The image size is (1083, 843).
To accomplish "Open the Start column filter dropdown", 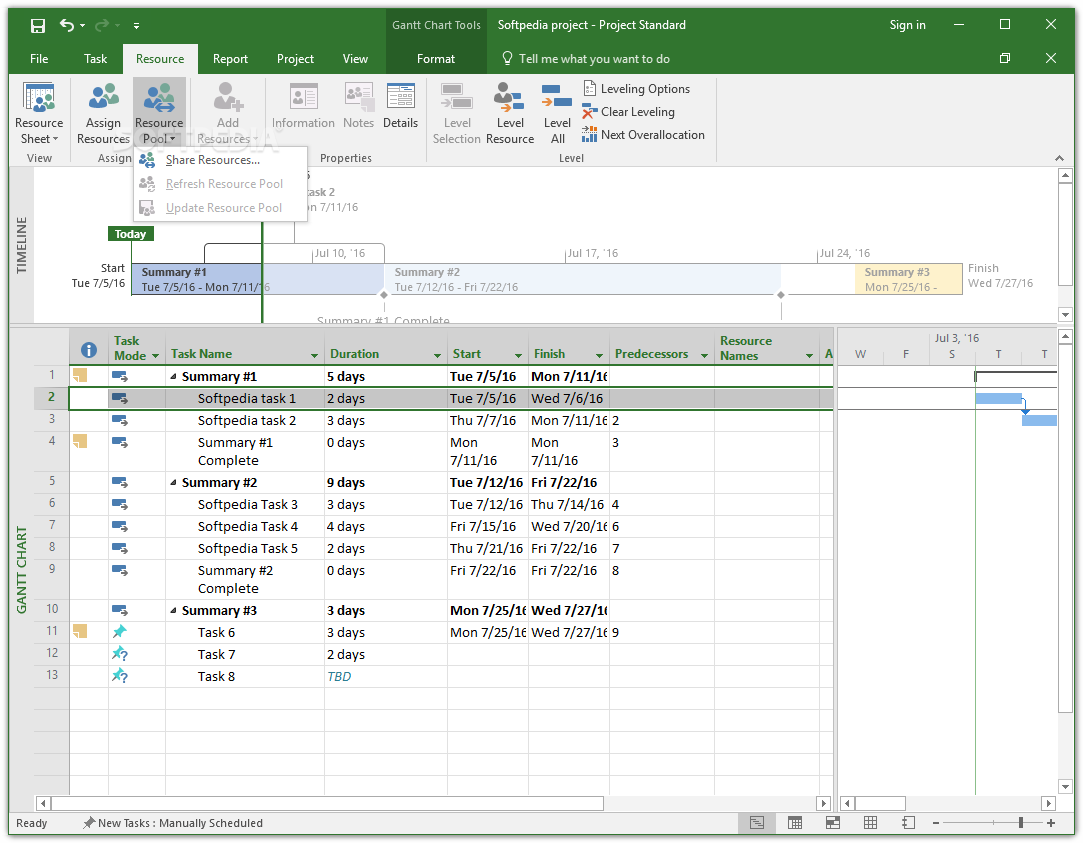I will [518, 356].
